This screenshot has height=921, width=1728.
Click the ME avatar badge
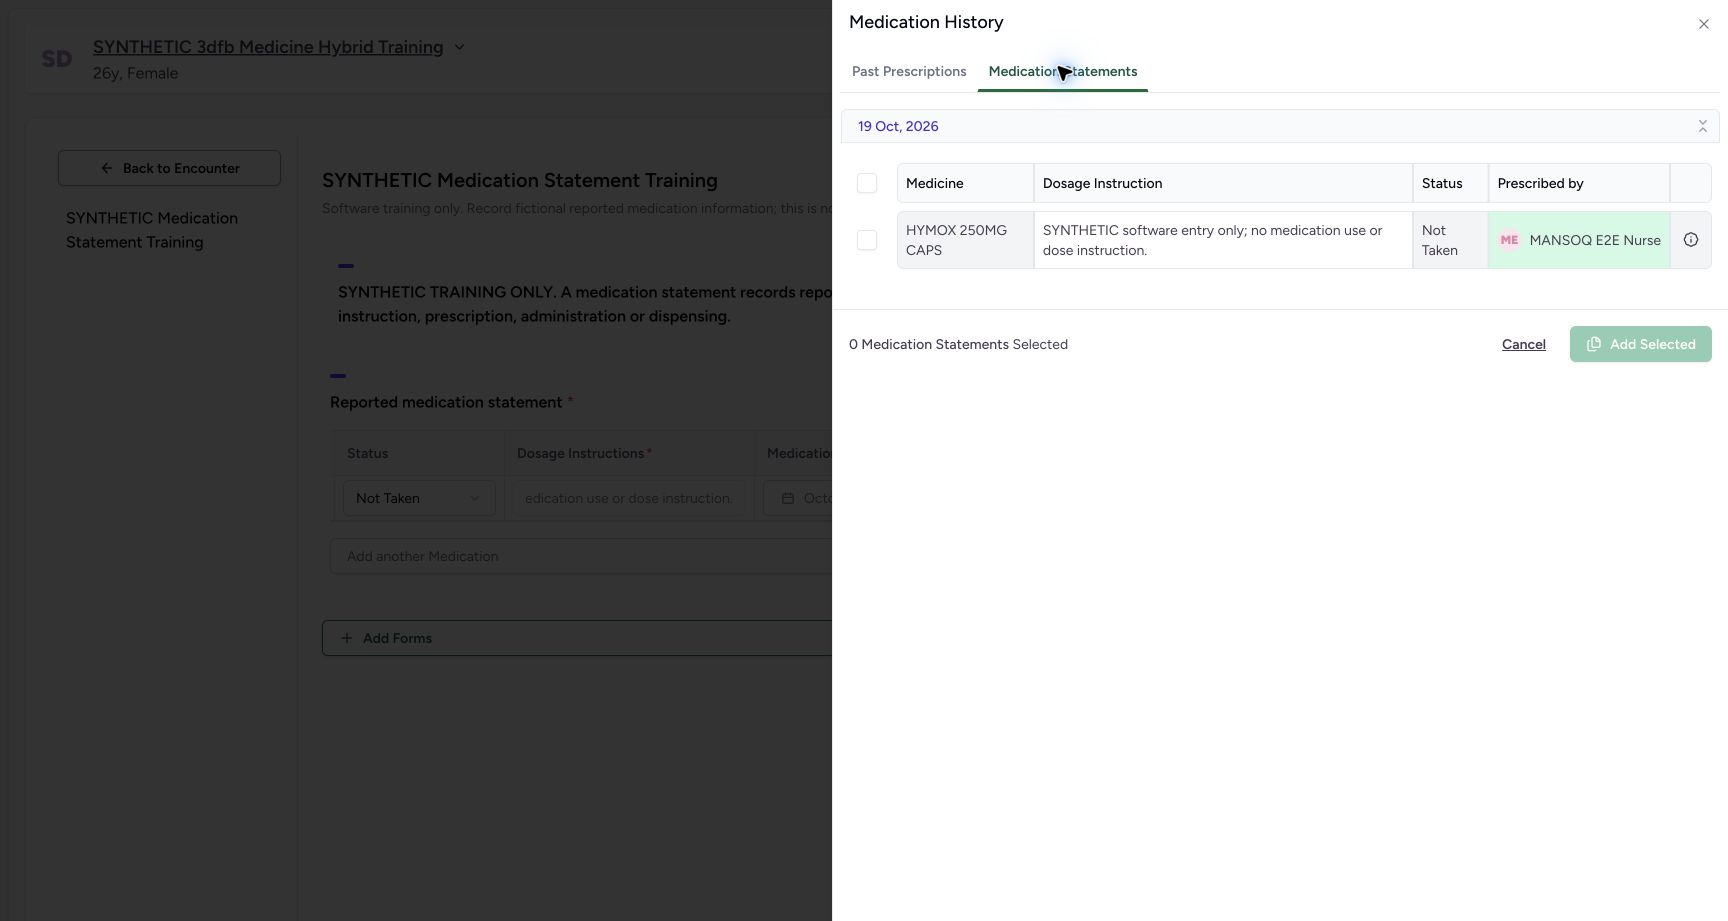pyautogui.click(x=1509, y=240)
